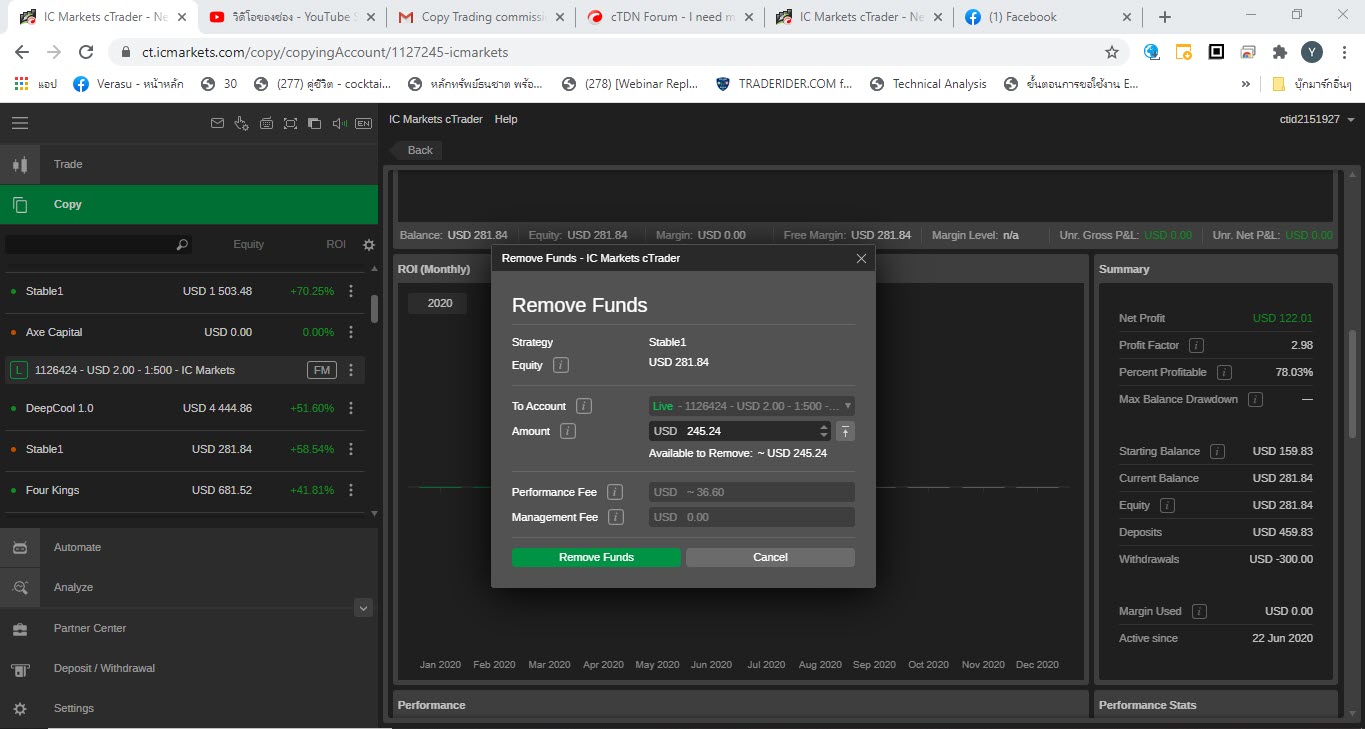Show Amount info icon
This screenshot has height=729, width=1365.
tap(568, 431)
